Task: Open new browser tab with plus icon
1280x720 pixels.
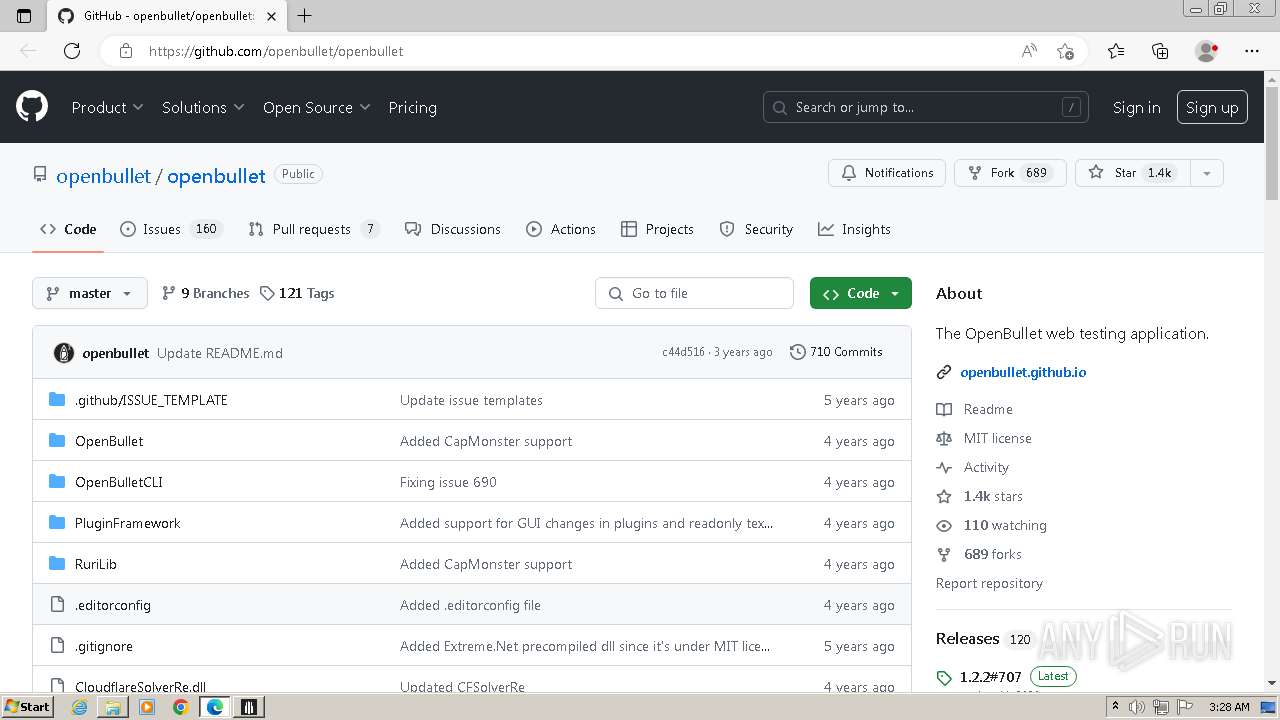Action: click(304, 16)
